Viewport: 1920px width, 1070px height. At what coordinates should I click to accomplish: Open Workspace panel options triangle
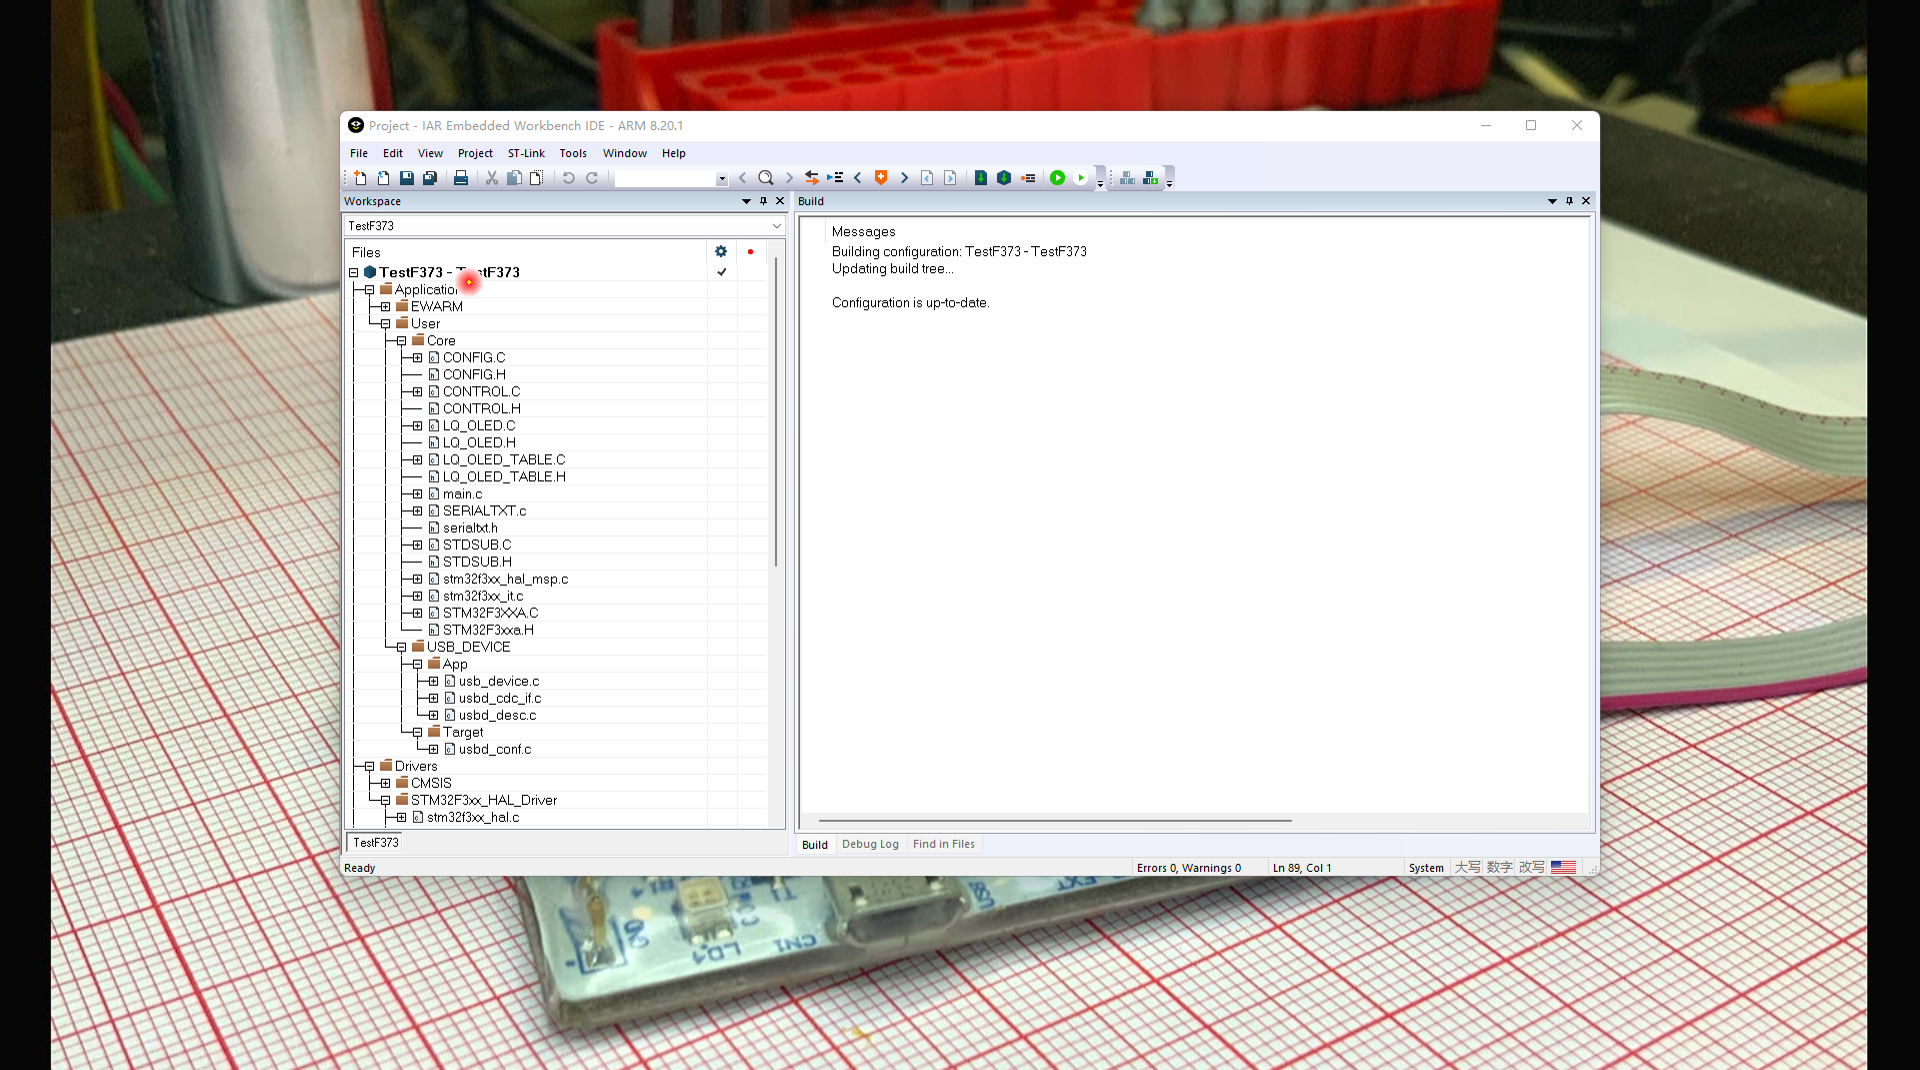[x=746, y=201]
